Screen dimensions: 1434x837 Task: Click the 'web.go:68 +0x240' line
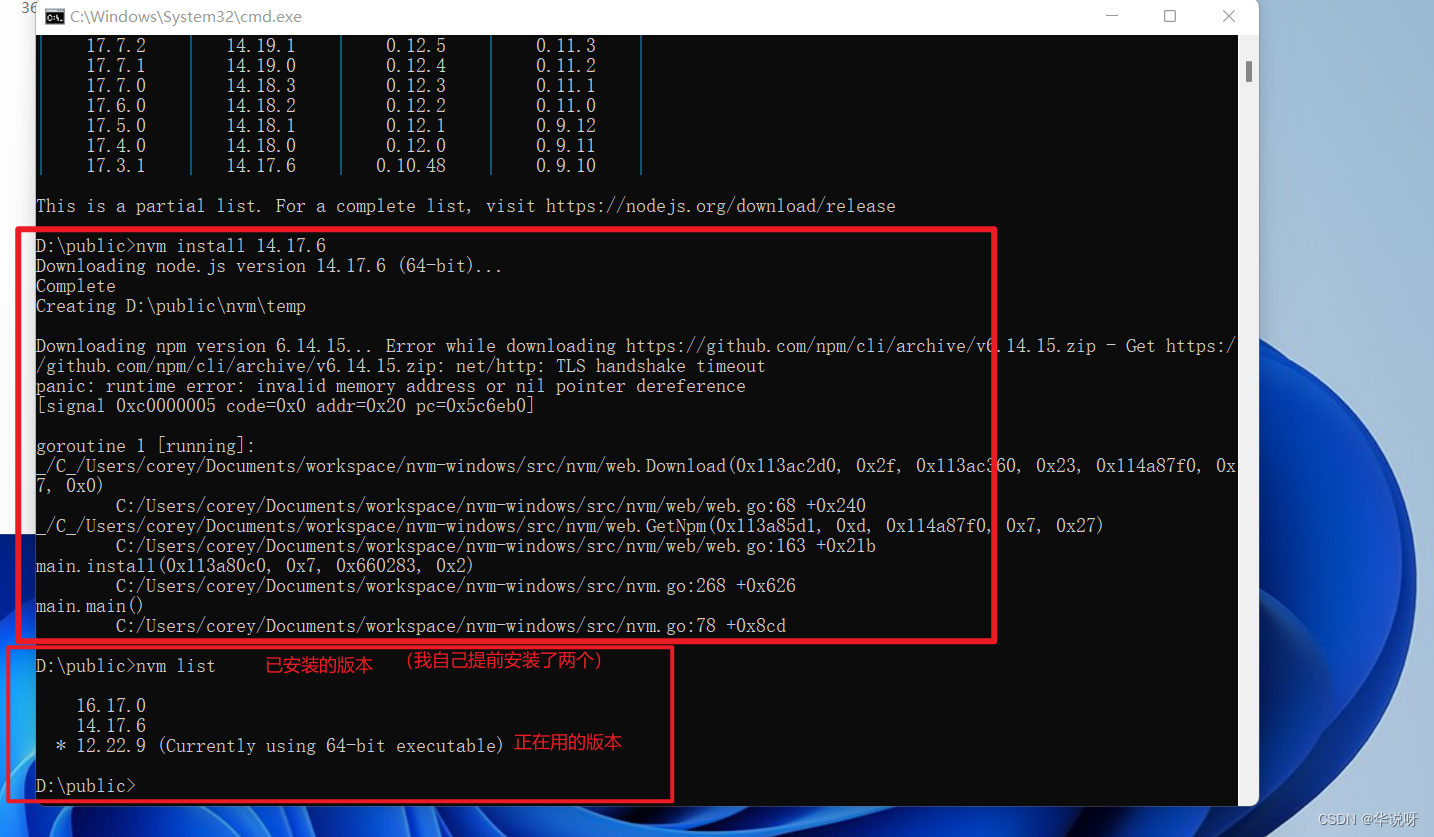[x=491, y=506]
